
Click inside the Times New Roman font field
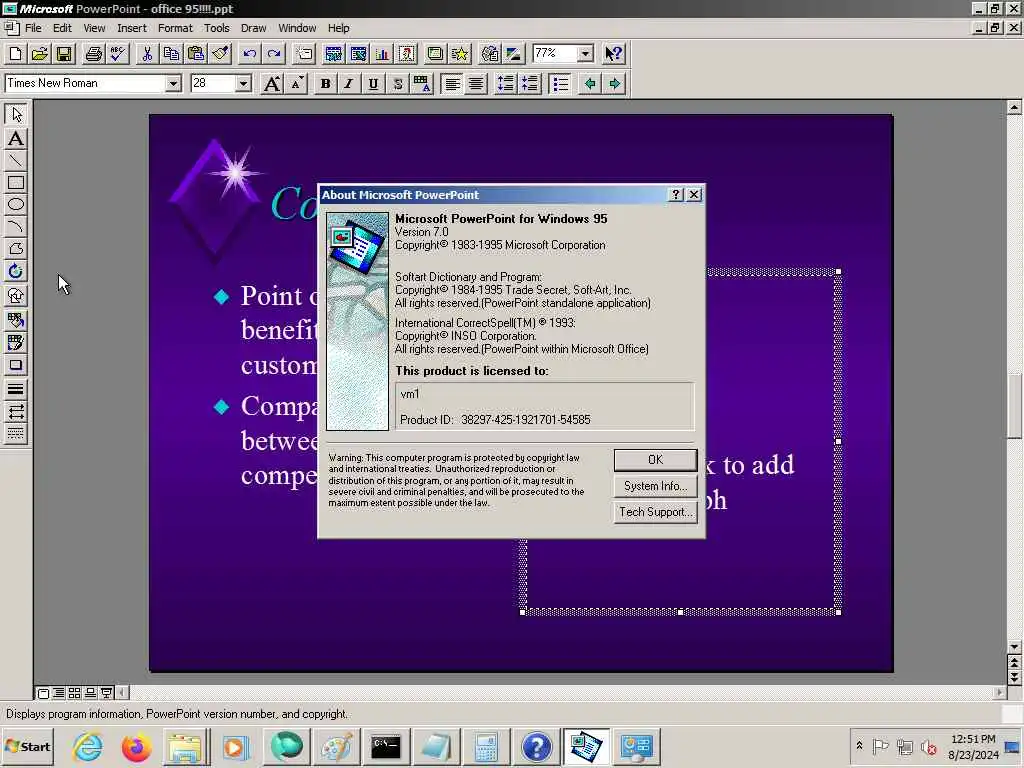[84, 84]
